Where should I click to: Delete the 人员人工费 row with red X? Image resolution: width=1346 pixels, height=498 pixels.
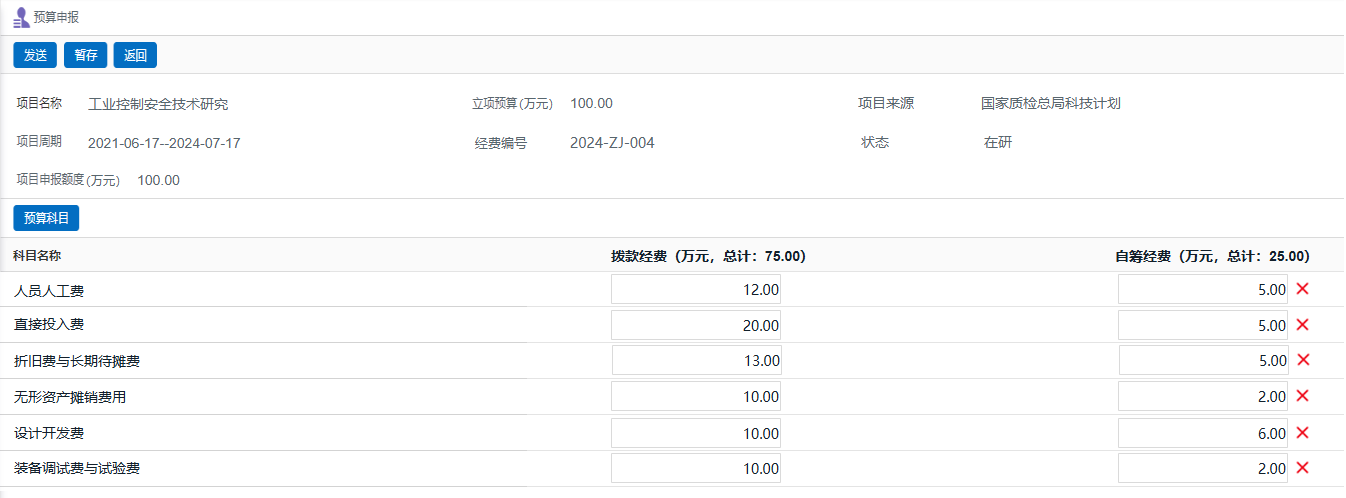tap(1302, 289)
